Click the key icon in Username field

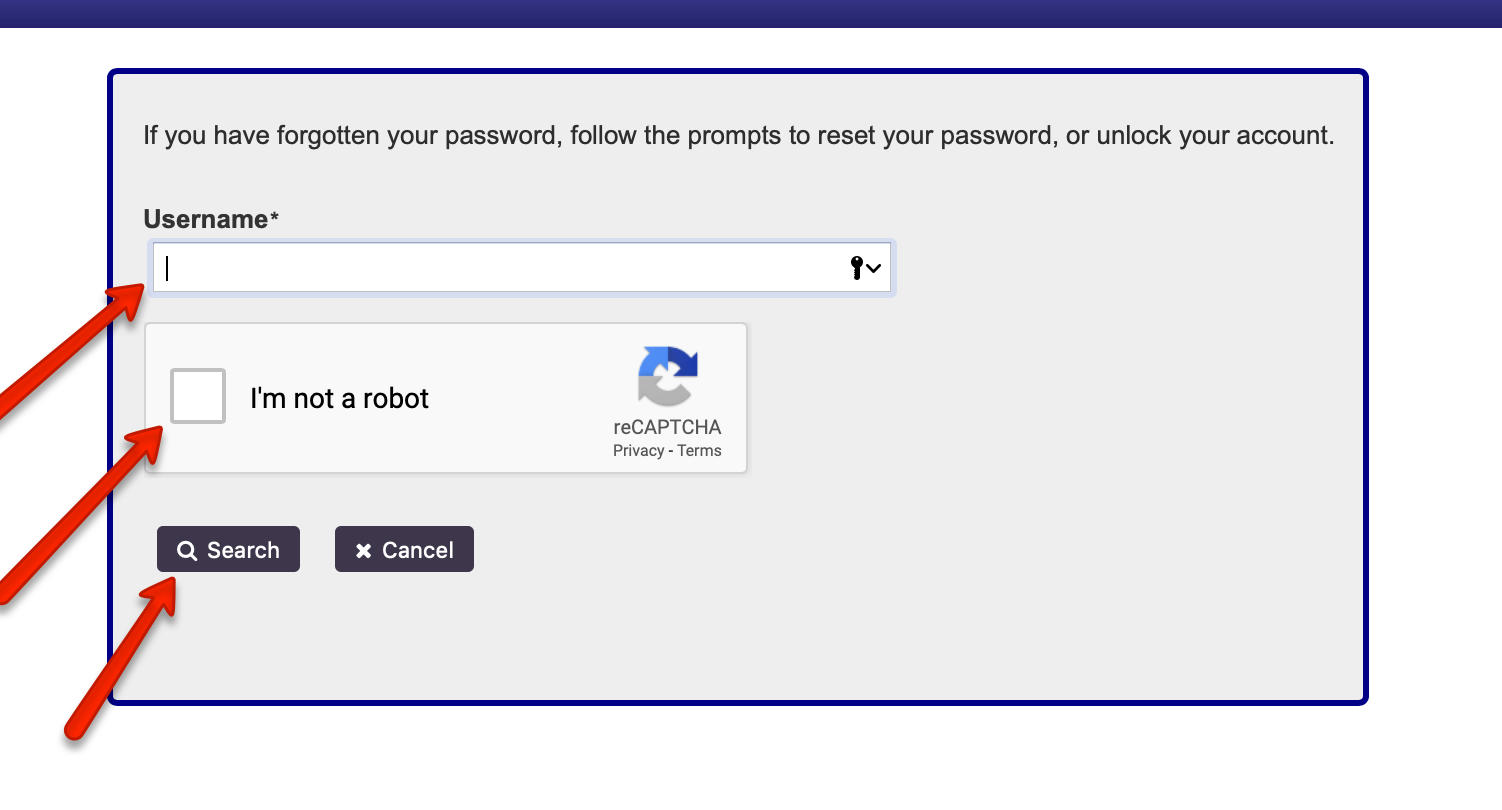(856, 267)
